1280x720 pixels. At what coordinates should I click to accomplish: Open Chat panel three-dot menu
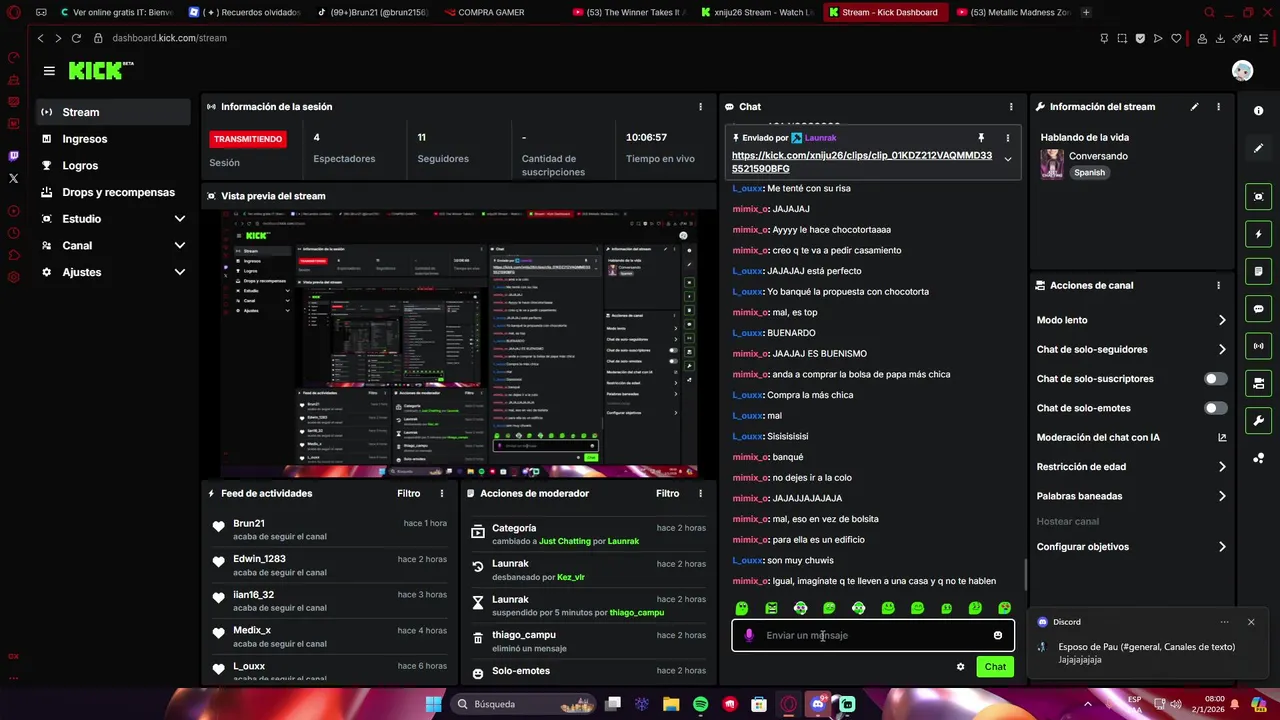[x=1011, y=107]
